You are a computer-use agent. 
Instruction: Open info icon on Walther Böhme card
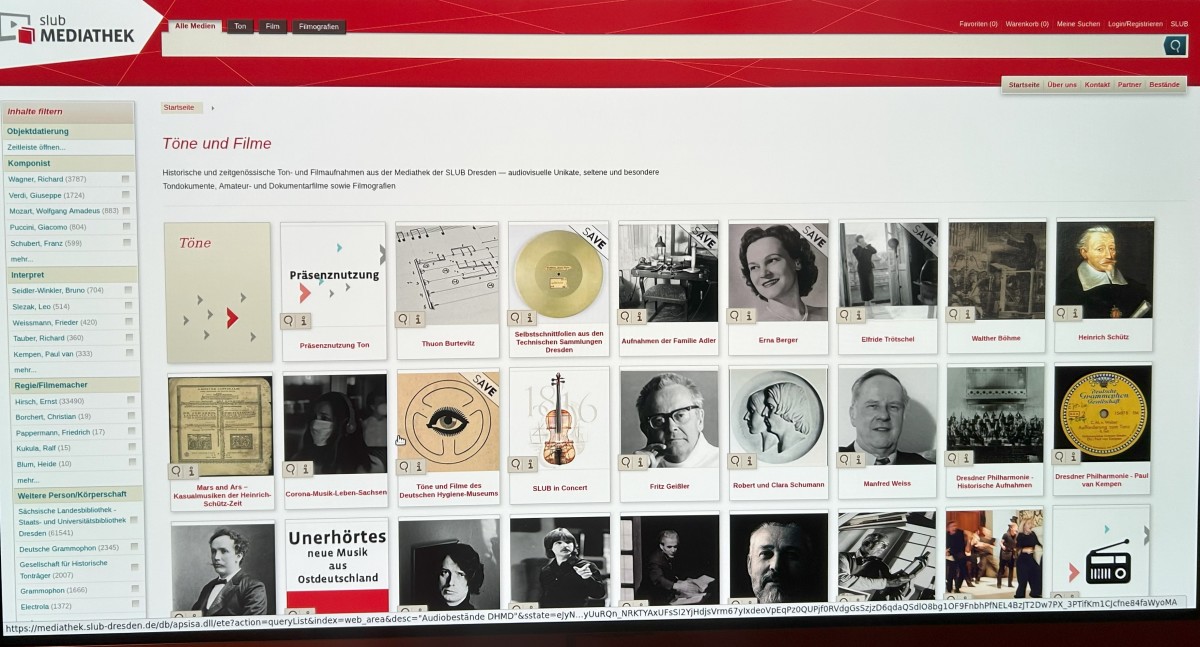pos(969,314)
